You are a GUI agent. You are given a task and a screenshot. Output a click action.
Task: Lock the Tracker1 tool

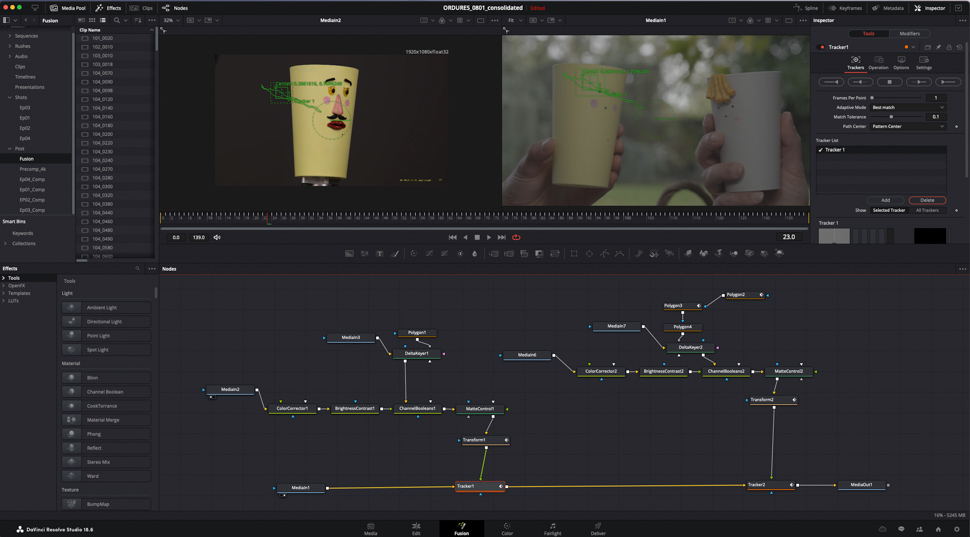949,47
